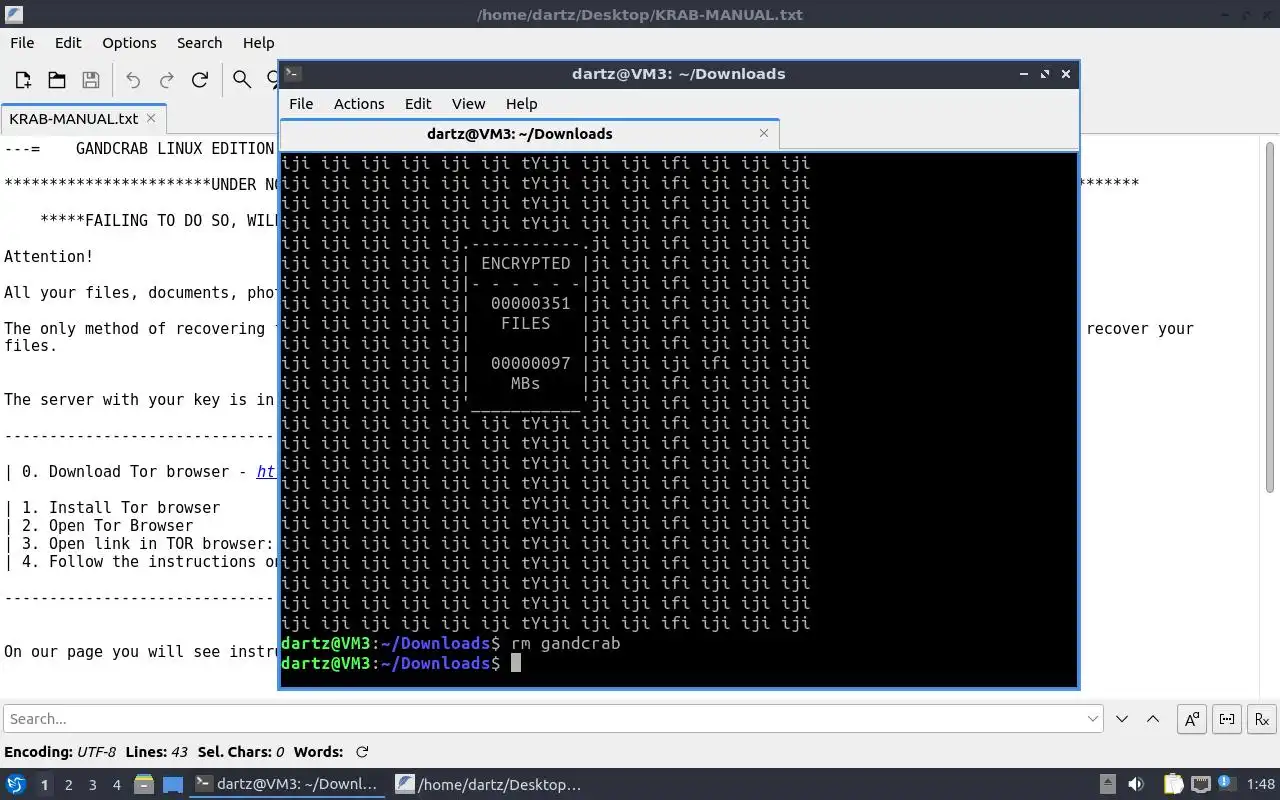Close the terminal tab with its X button

(764, 133)
